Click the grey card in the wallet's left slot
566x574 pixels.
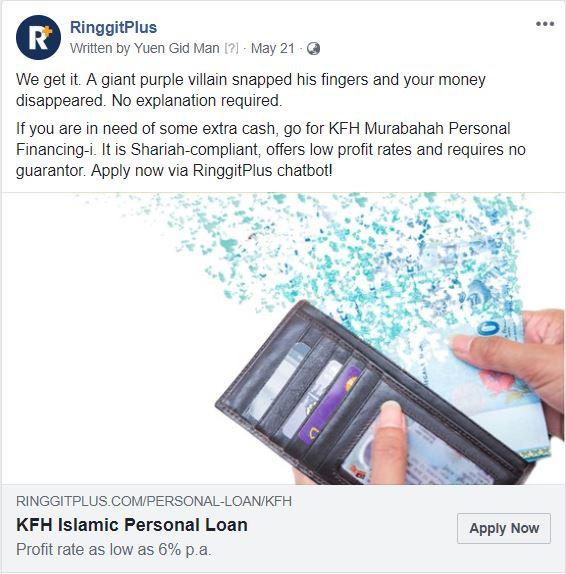tap(278, 381)
